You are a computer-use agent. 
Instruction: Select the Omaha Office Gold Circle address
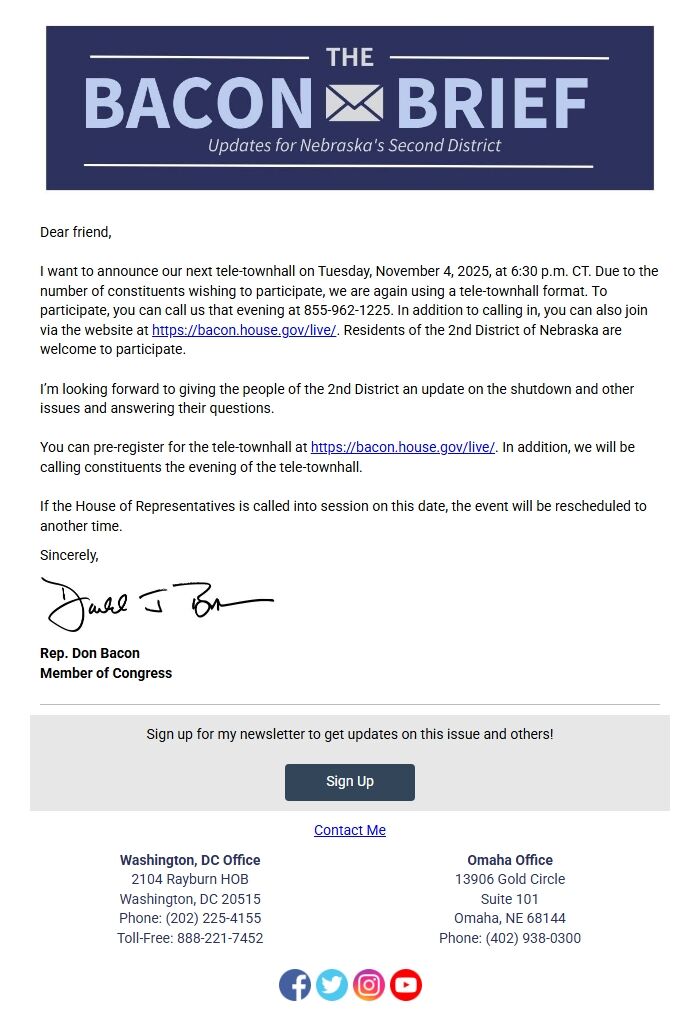tap(510, 879)
